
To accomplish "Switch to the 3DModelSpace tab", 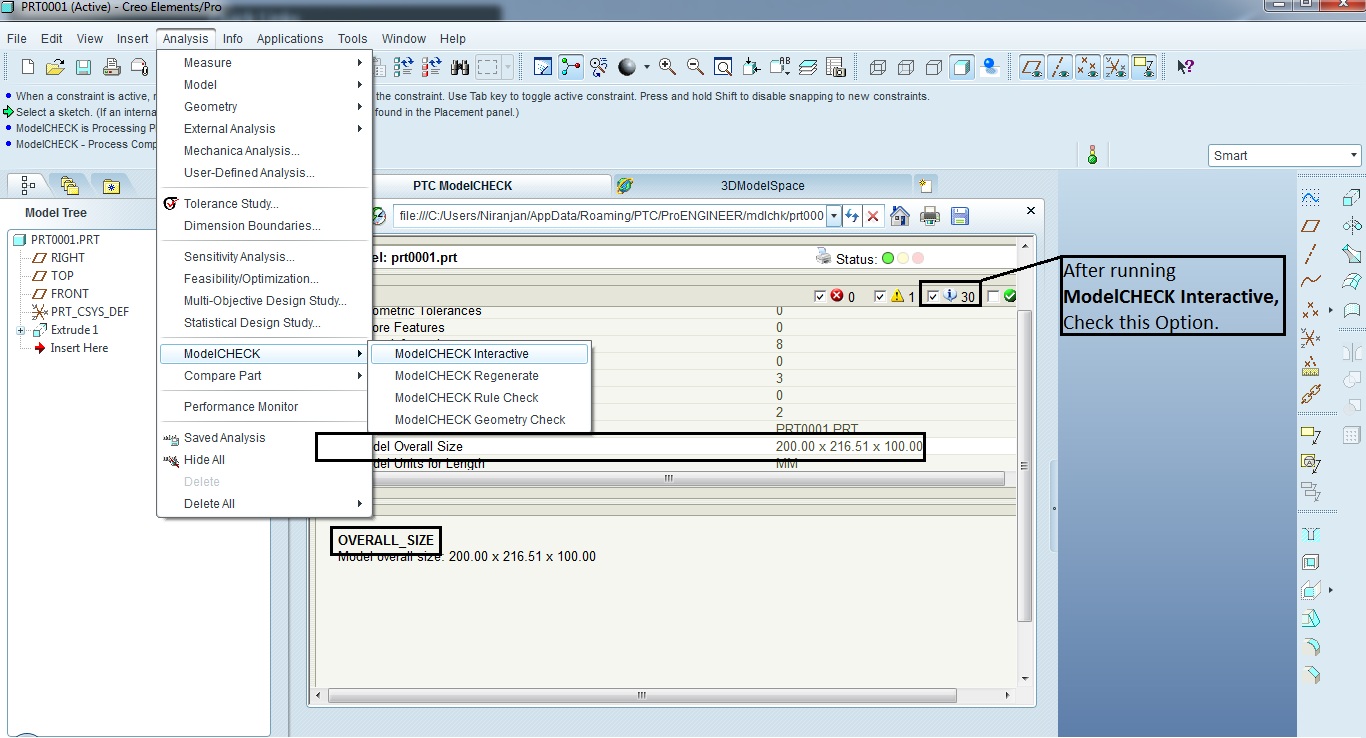I will point(762,185).
